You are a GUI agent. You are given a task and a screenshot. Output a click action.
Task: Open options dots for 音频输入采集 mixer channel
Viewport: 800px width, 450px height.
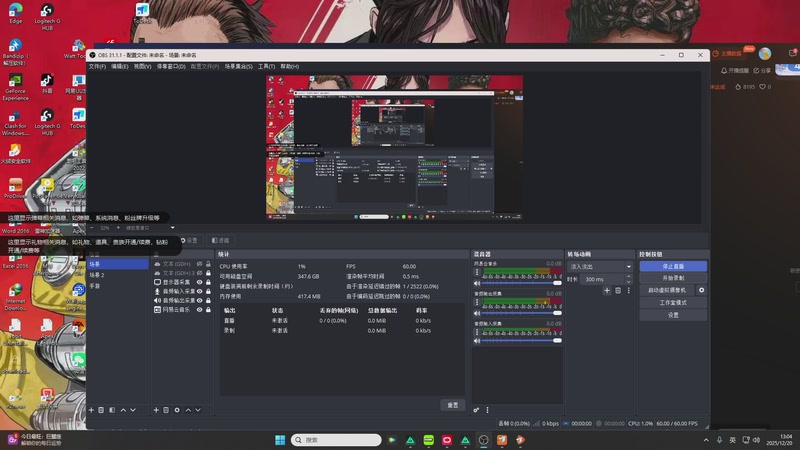pos(477,332)
